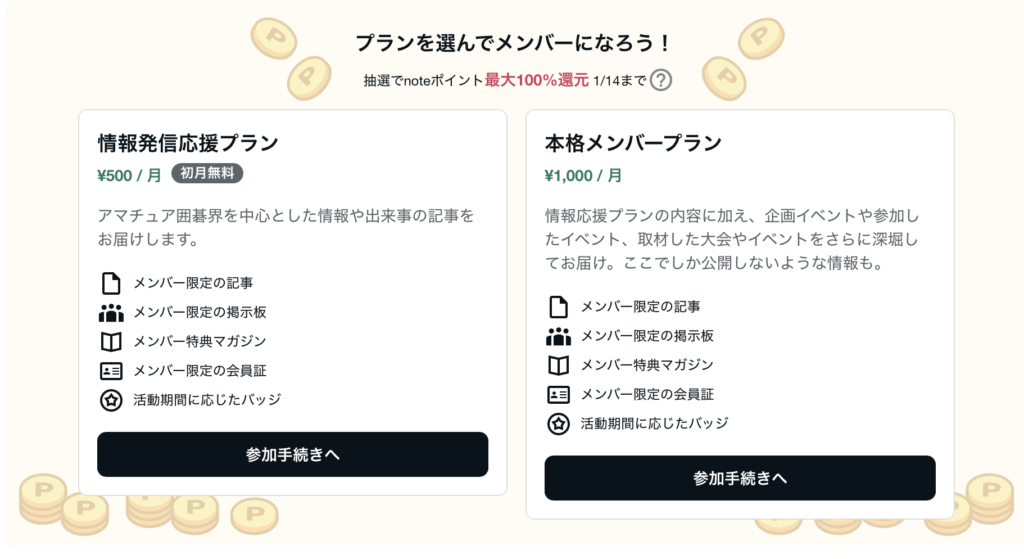Click ID card icon in 本格メンバープラン card
1024x559 pixels.
[x=558, y=394]
